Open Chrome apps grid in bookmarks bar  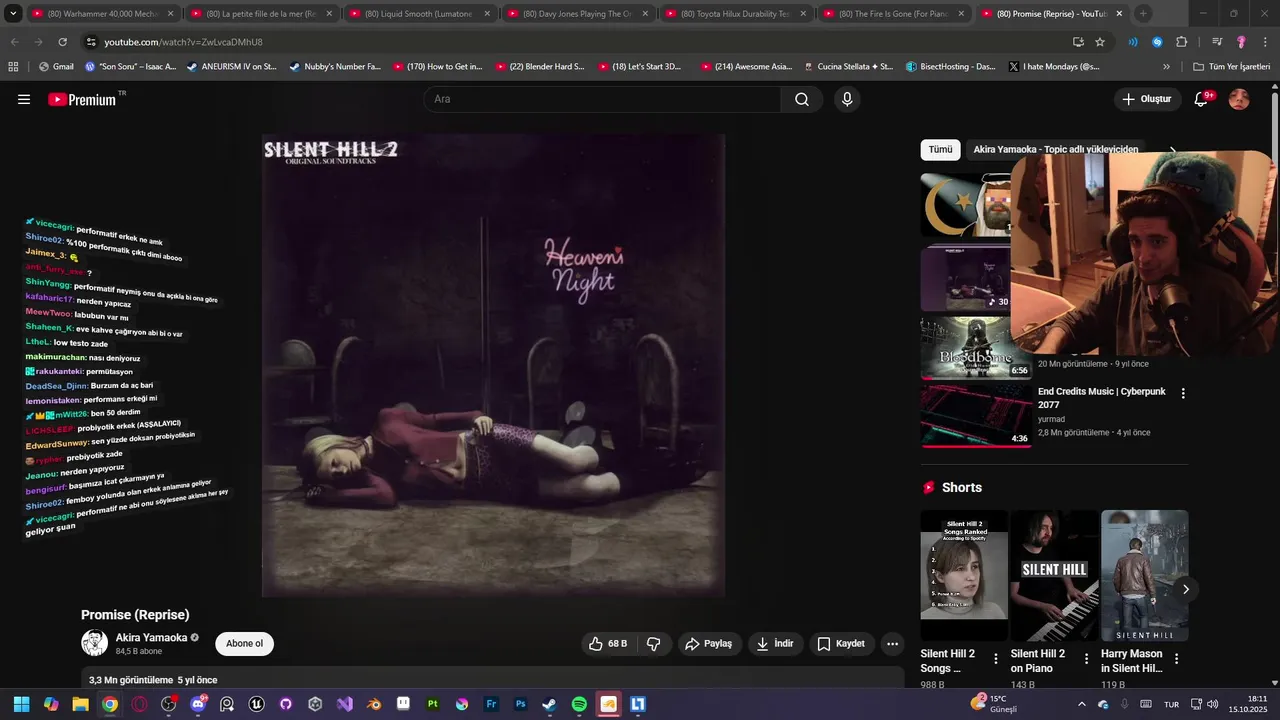[x=13, y=66]
